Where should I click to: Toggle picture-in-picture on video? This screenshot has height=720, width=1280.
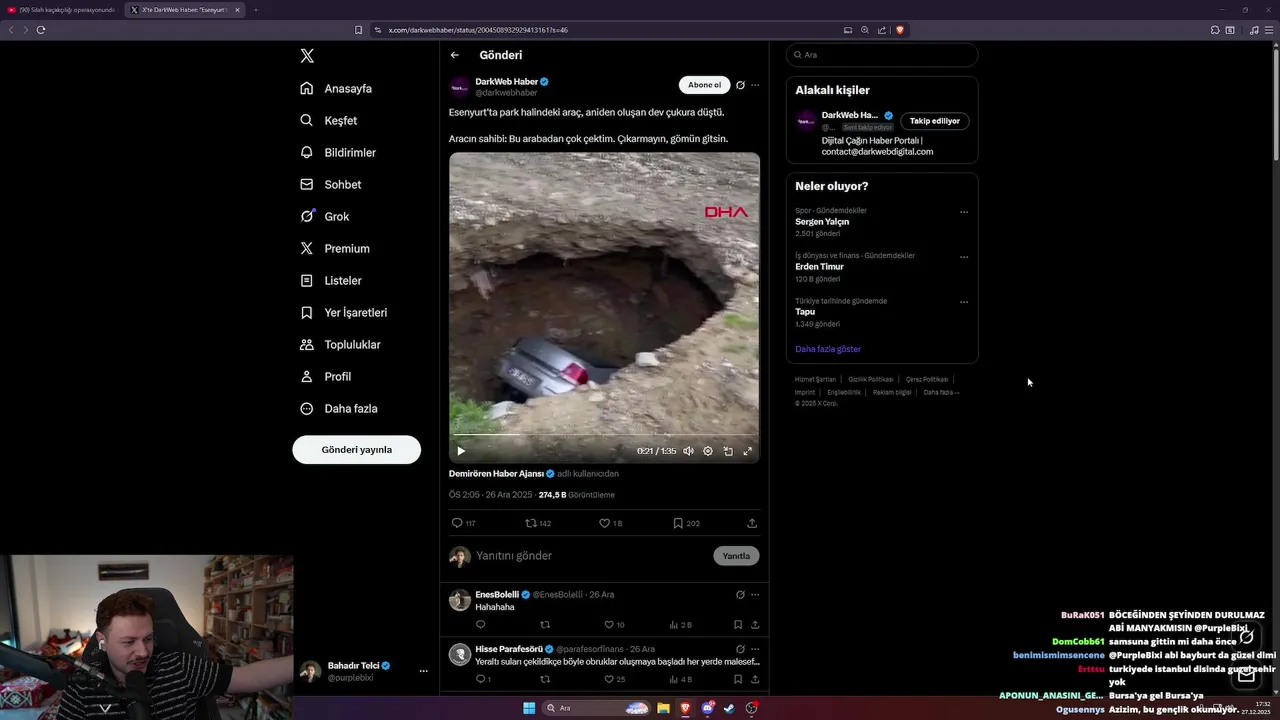(x=728, y=451)
